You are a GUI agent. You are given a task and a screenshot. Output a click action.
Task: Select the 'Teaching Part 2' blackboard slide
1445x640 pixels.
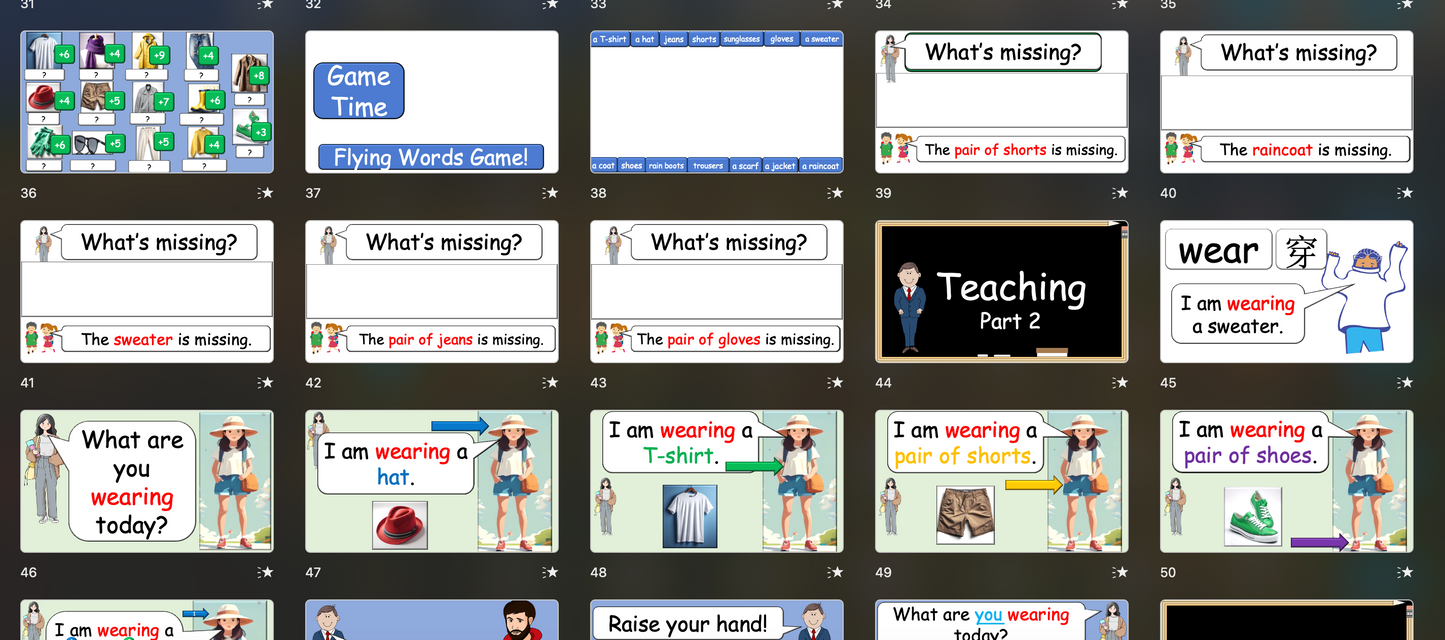point(1001,291)
